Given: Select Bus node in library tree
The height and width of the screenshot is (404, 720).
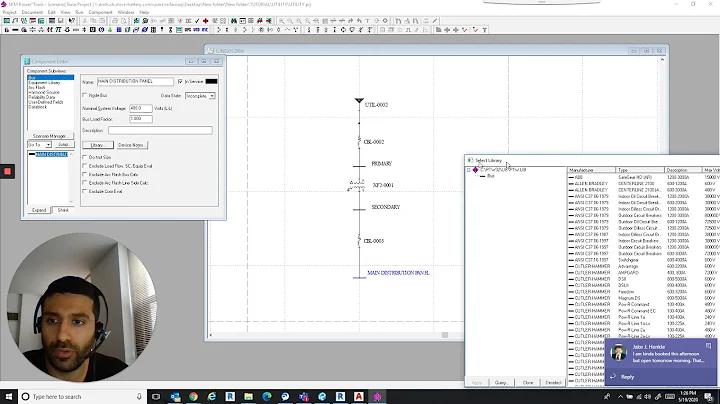Looking at the screenshot, I should 491,176.
